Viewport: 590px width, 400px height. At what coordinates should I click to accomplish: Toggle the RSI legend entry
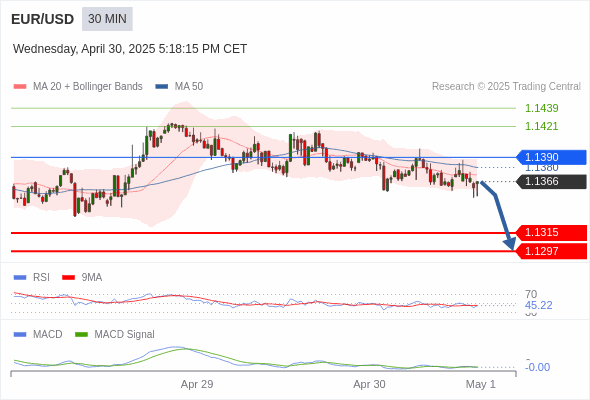(x=32, y=277)
